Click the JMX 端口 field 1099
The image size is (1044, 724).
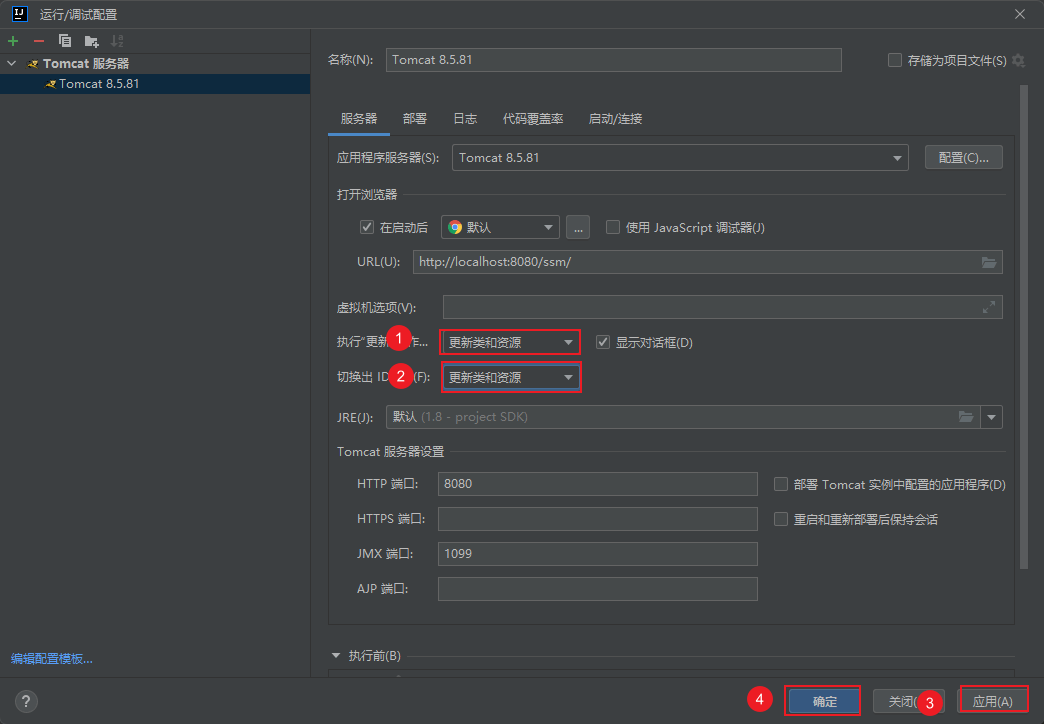click(597, 553)
